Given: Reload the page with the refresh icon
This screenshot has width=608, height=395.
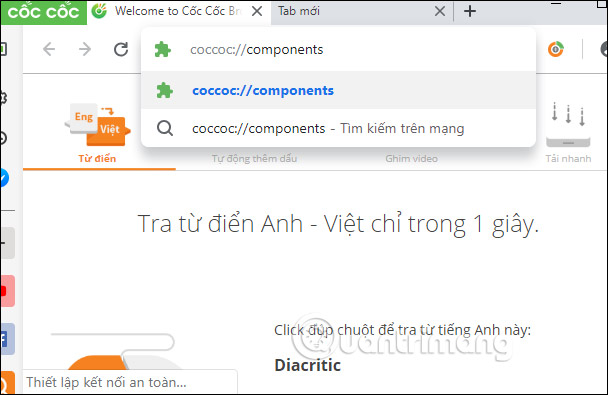Looking at the screenshot, I should point(121,49).
